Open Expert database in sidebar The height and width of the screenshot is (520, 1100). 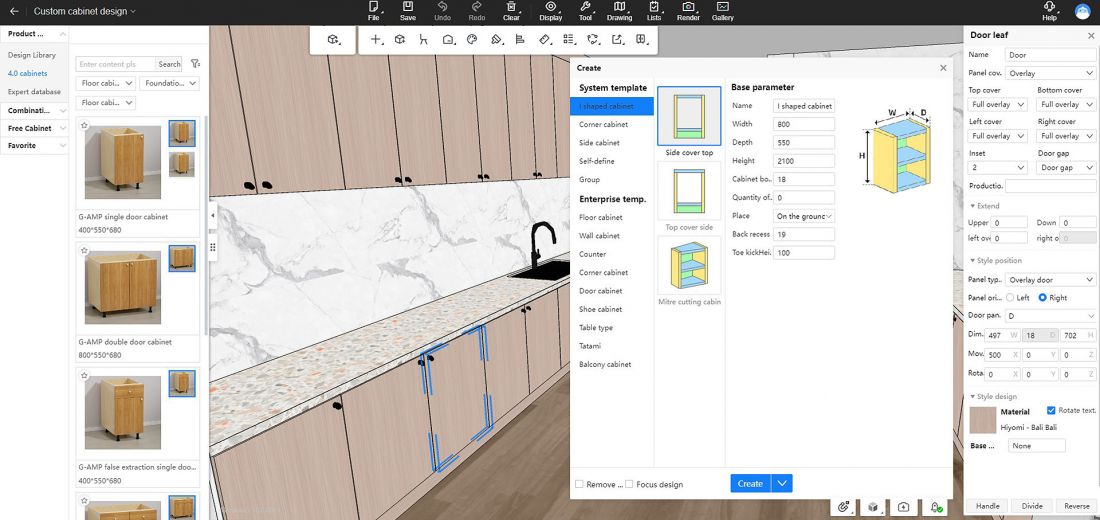click(x=34, y=91)
